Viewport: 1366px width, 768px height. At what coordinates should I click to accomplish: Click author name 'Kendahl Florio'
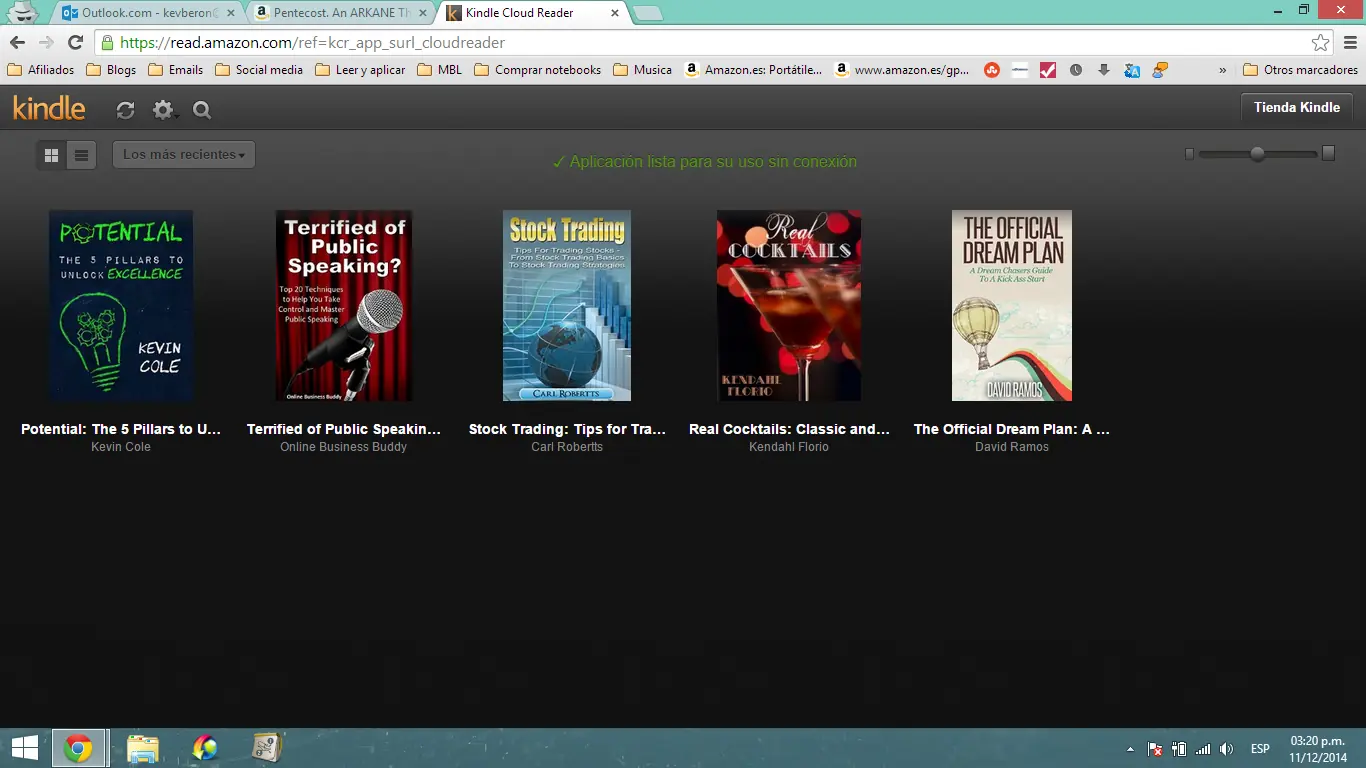click(789, 447)
